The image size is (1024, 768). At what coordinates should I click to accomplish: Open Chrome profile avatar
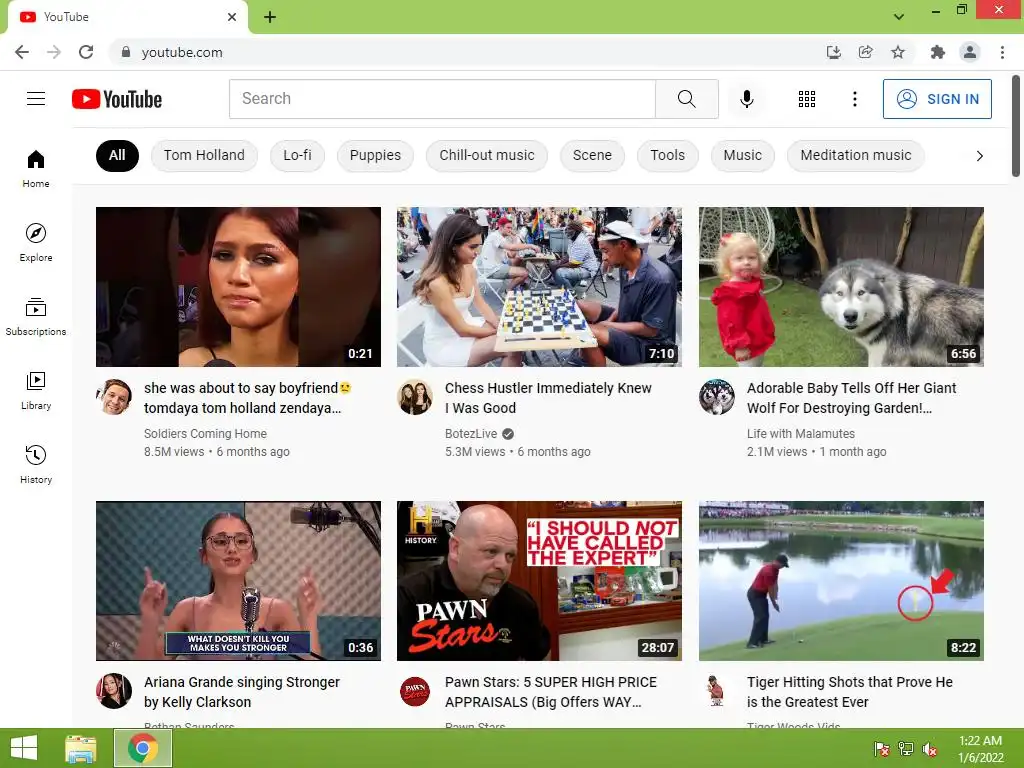pos(970,52)
